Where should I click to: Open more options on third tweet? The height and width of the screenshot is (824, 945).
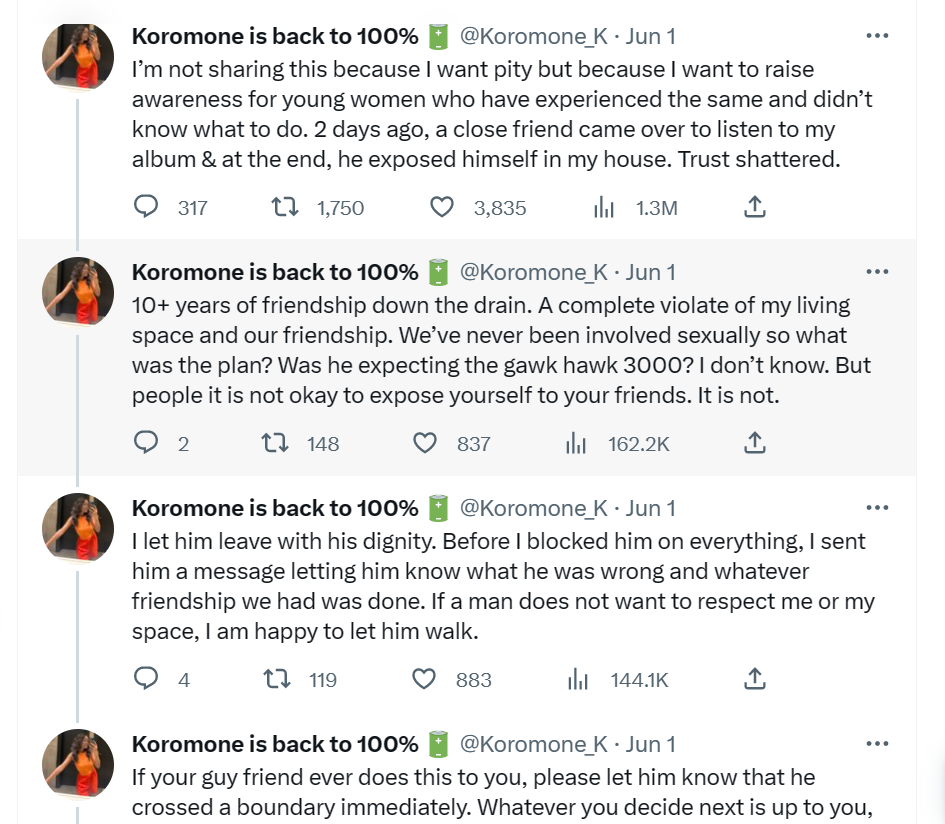tap(877, 508)
